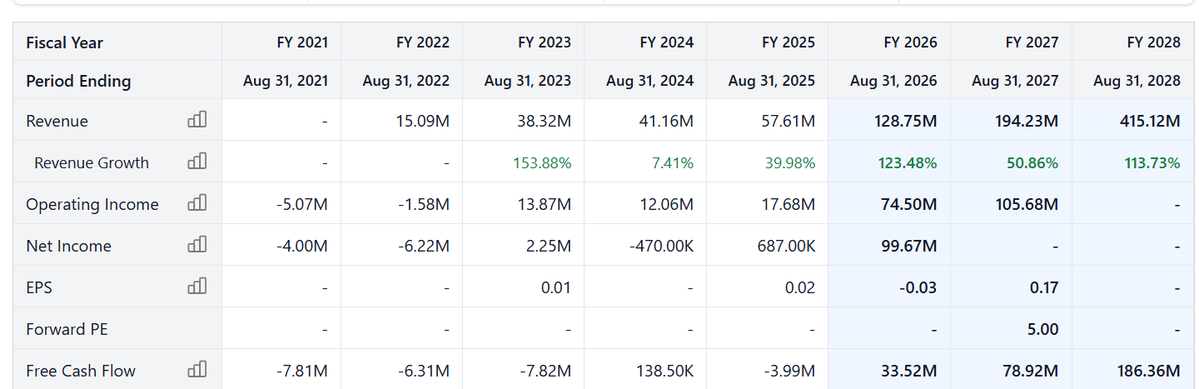Click revenue value 194.23M

1027,121
